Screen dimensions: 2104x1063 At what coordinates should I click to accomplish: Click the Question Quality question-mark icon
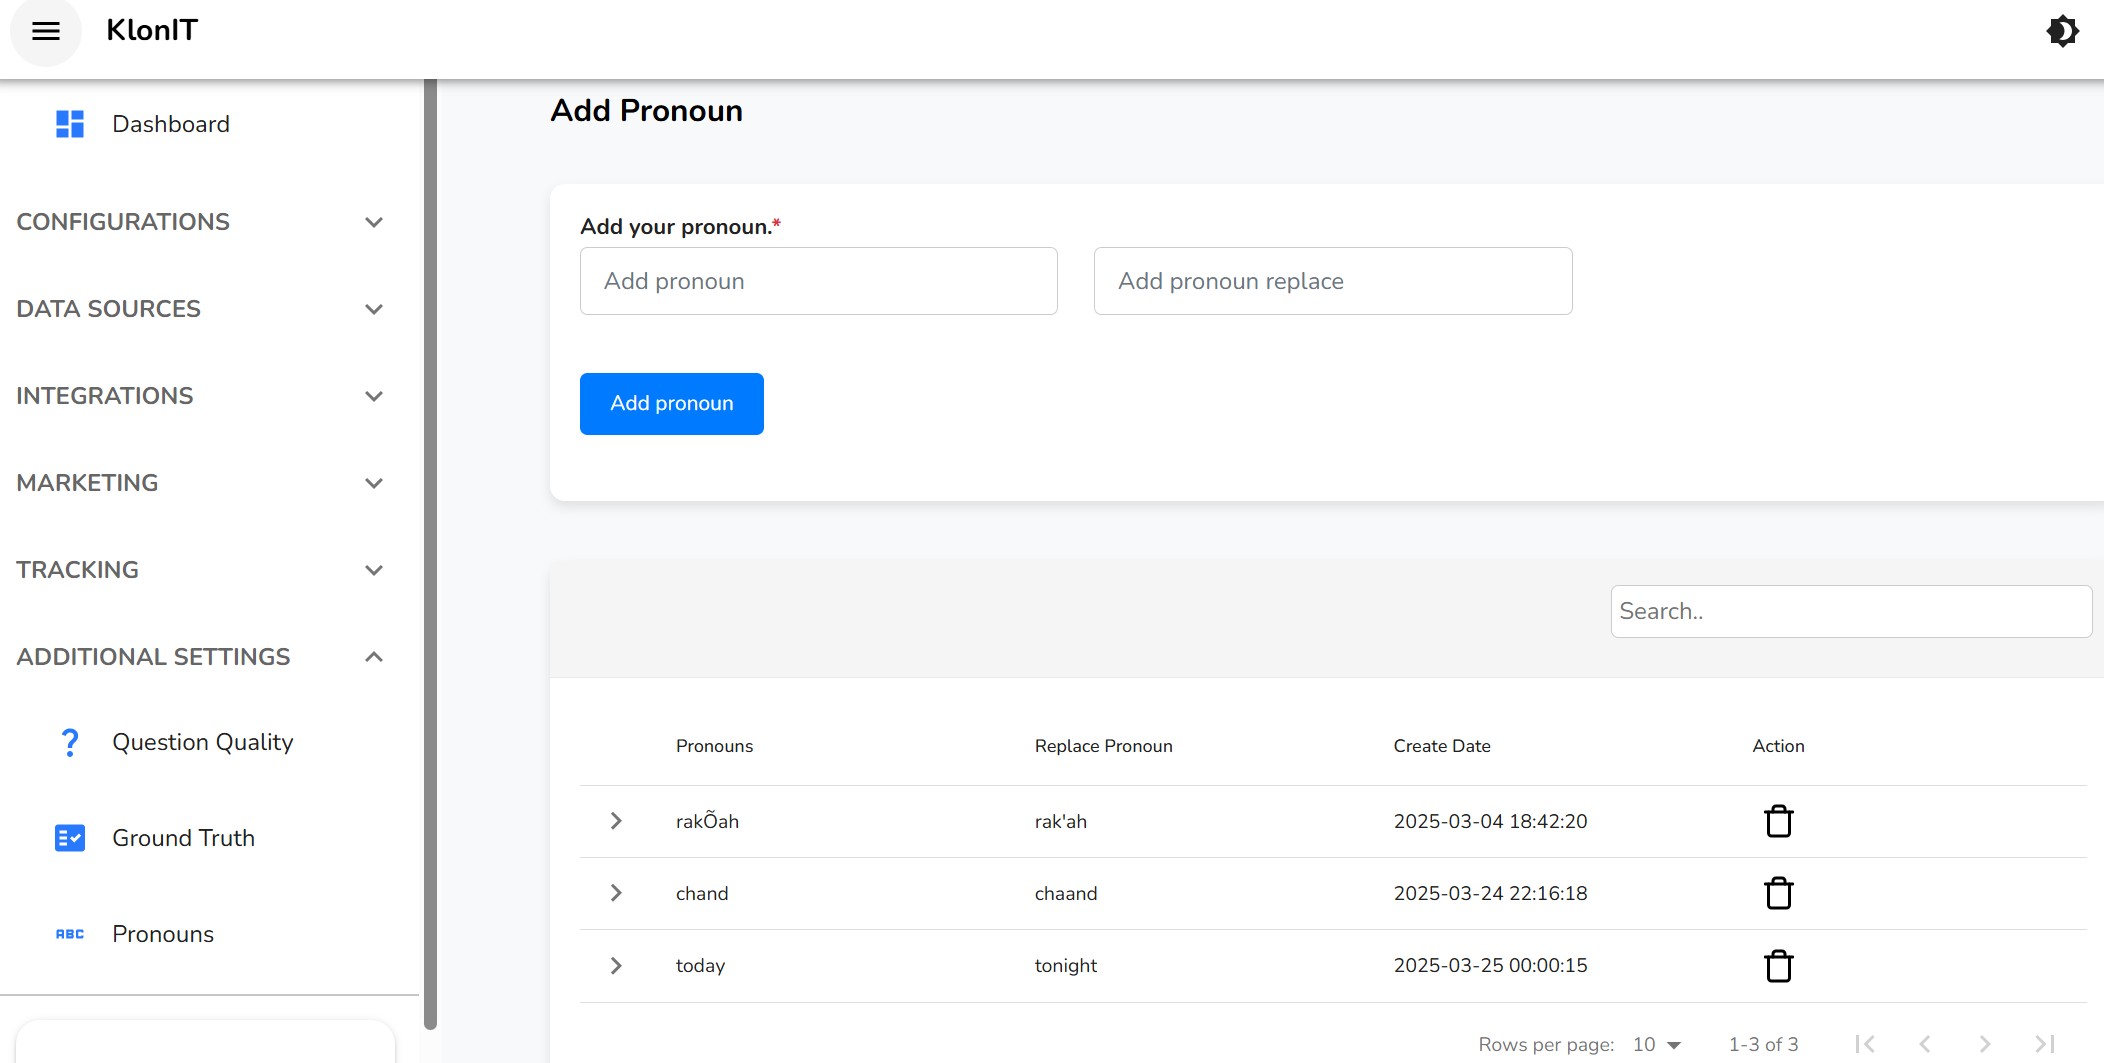click(70, 742)
